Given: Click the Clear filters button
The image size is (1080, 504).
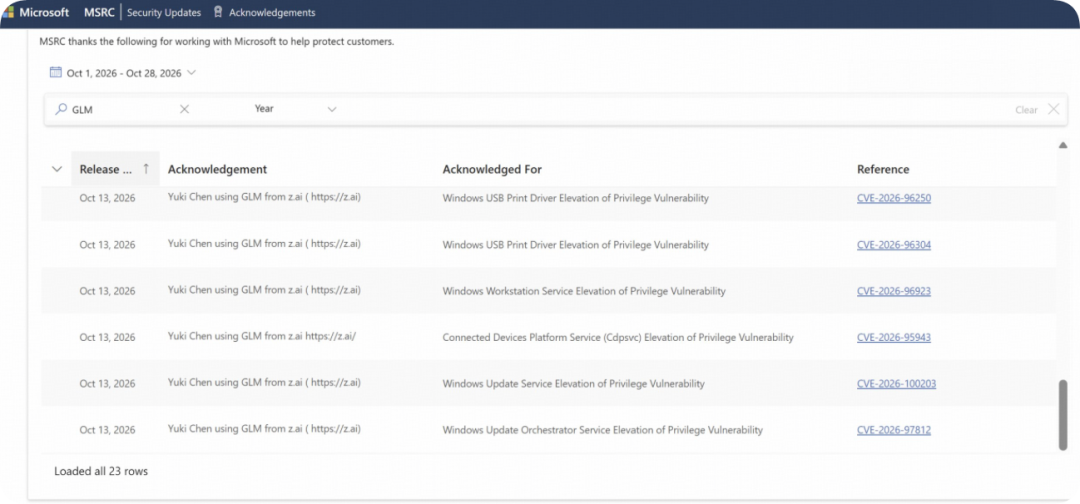Looking at the screenshot, I should 1026,109.
